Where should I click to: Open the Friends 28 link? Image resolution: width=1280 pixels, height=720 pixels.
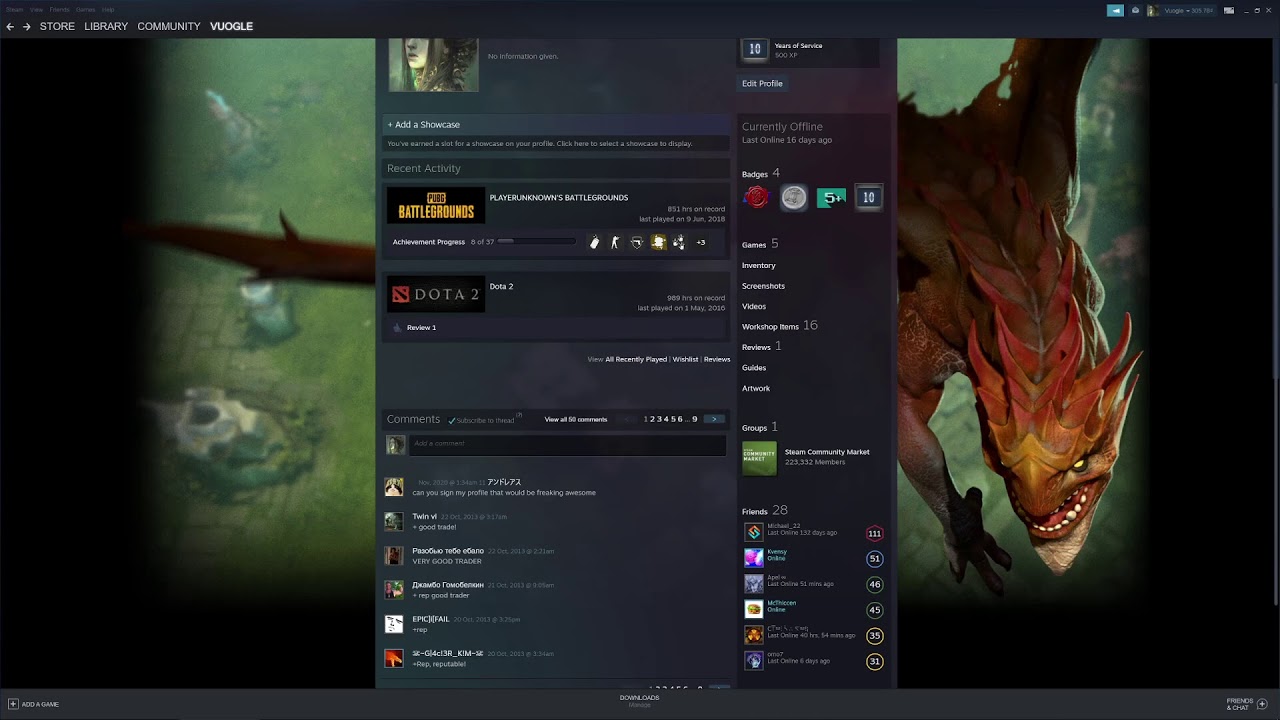click(x=765, y=511)
